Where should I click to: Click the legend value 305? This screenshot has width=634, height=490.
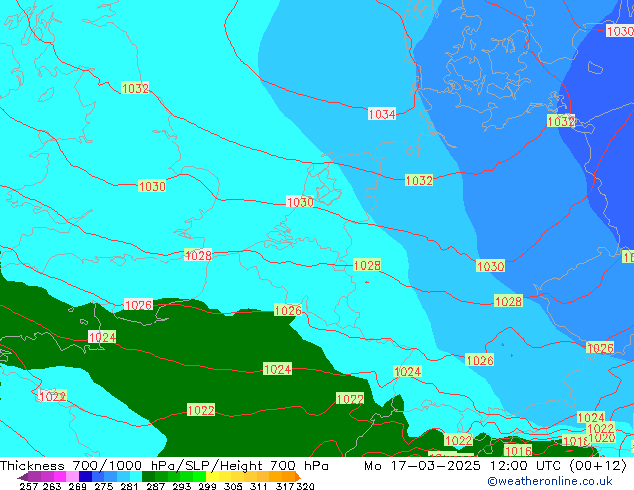233,486
